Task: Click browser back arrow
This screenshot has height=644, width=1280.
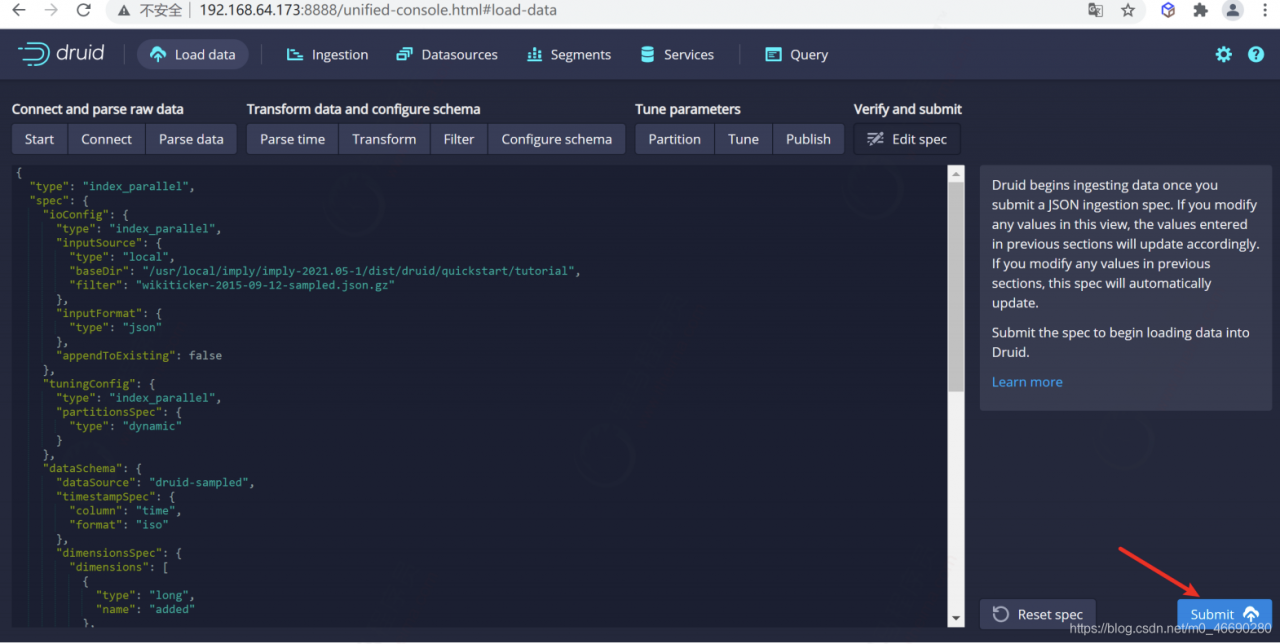Action: pos(18,10)
